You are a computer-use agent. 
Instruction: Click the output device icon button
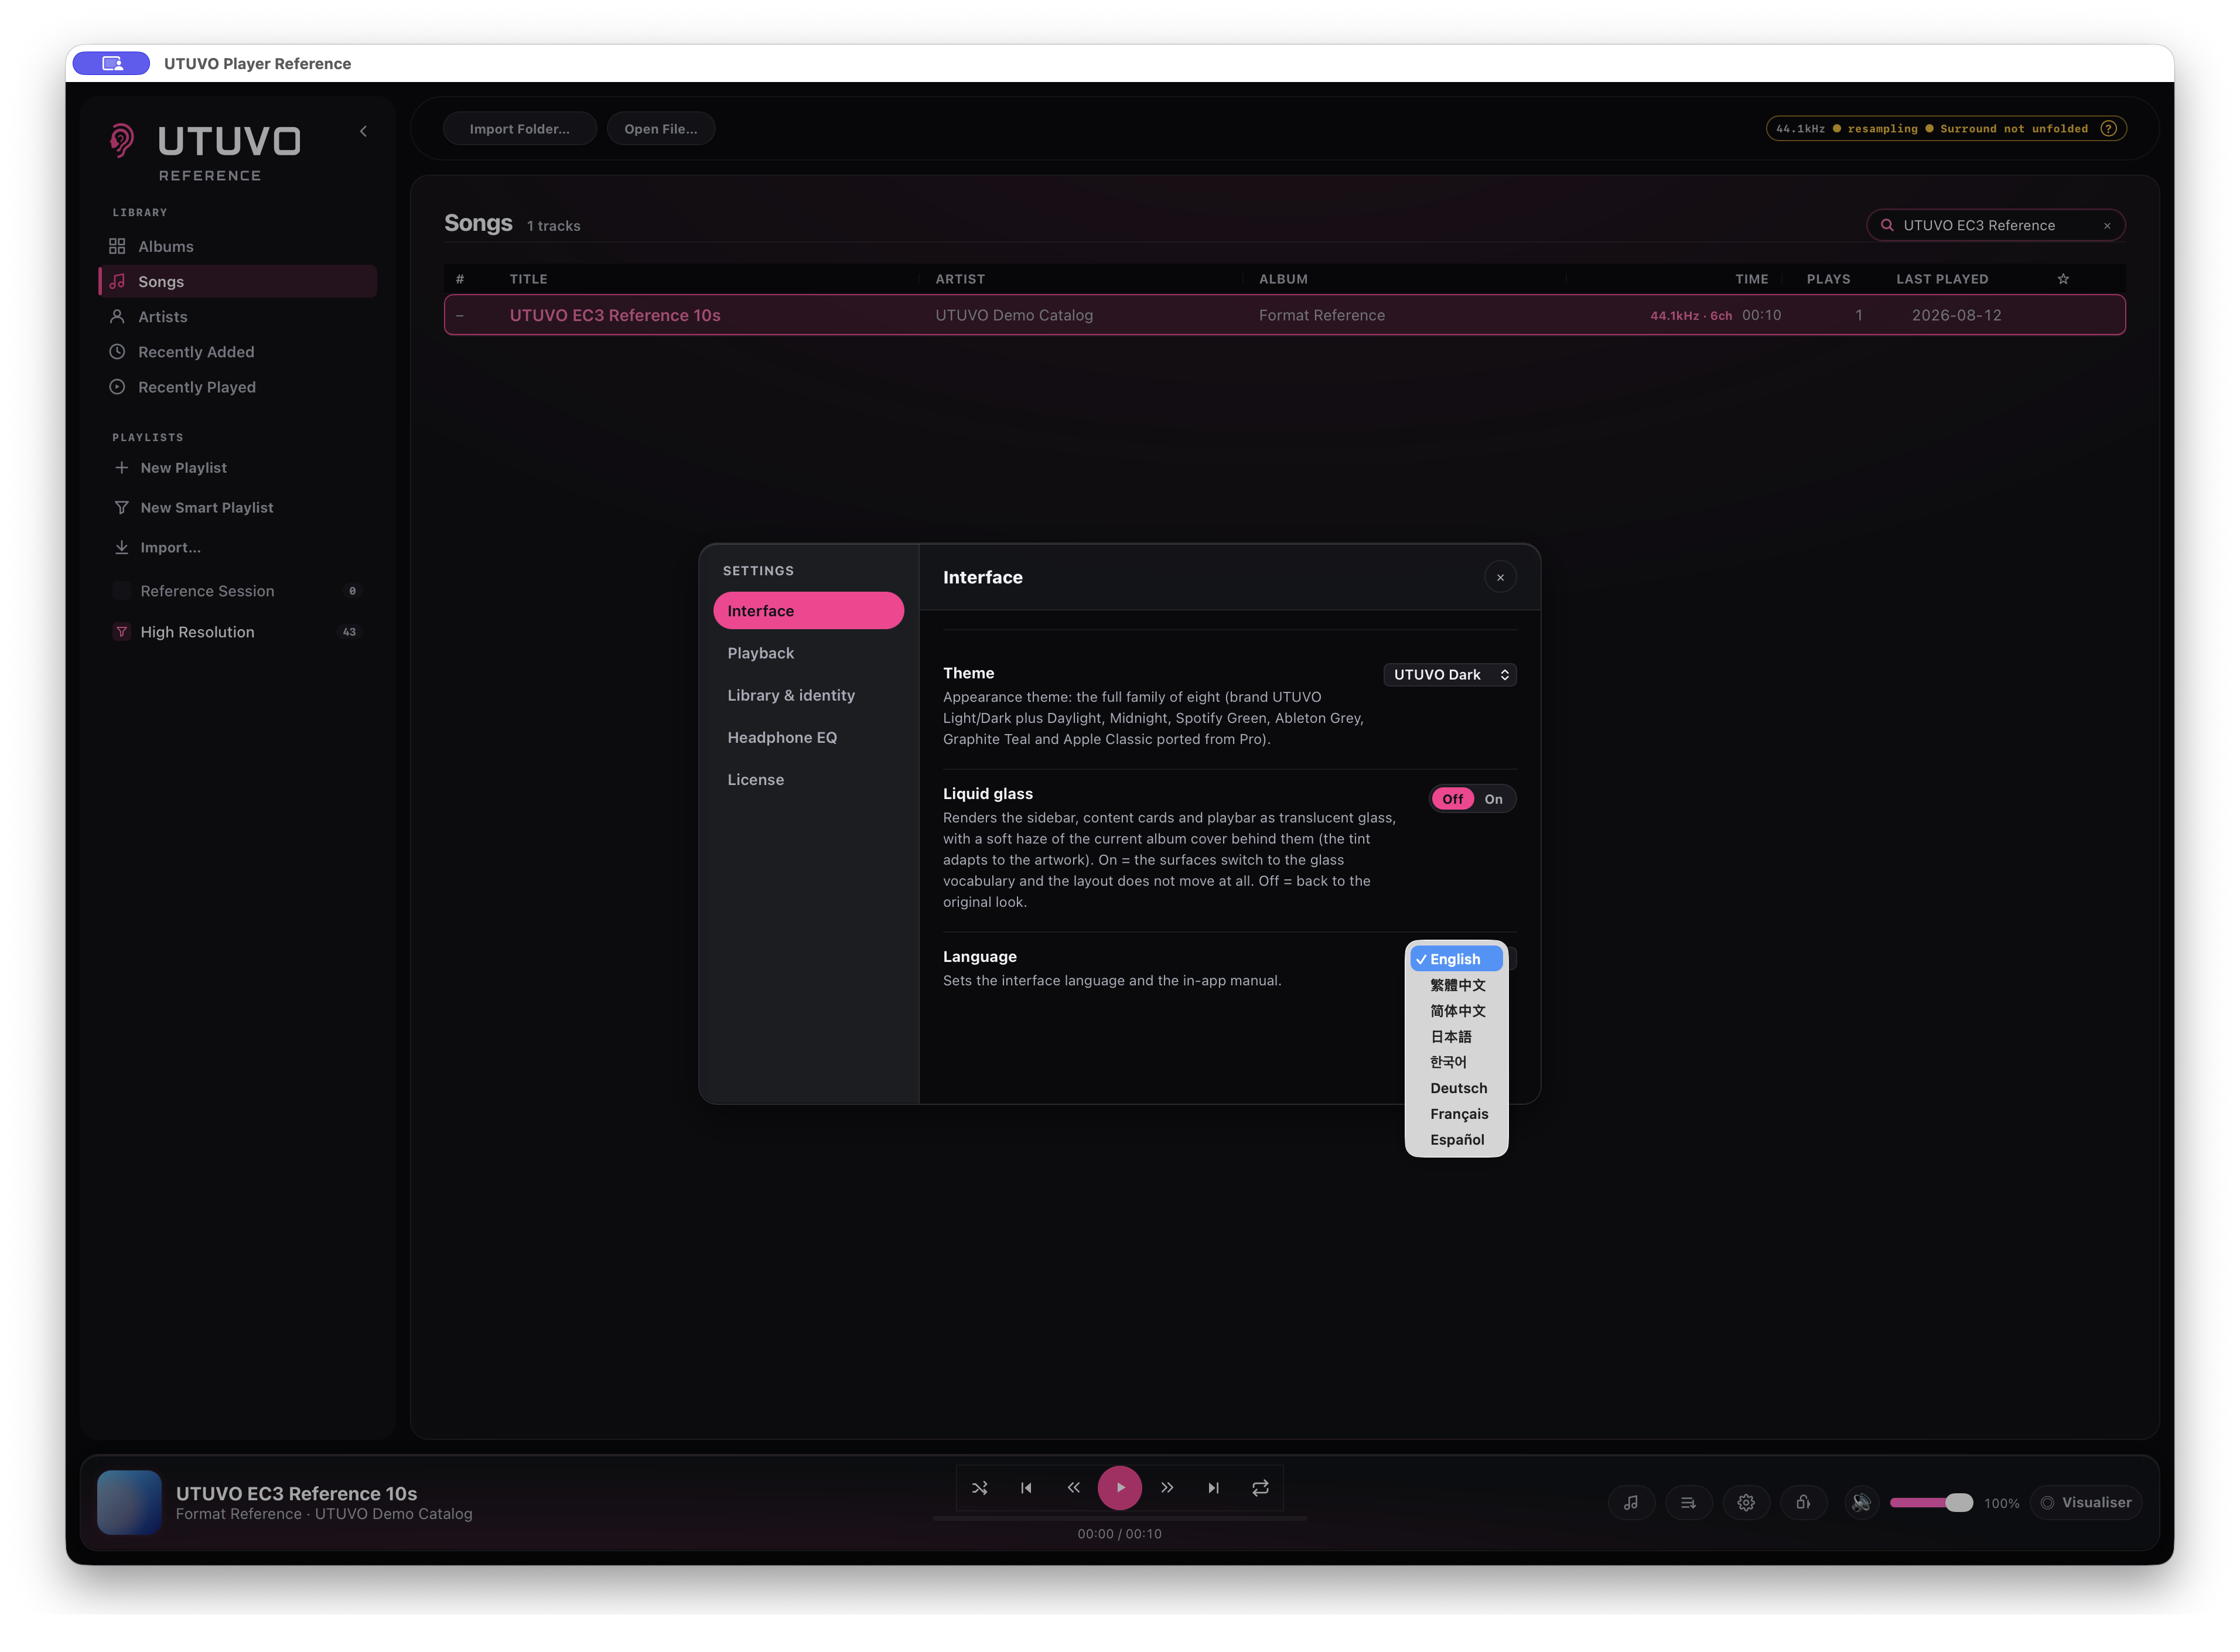point(1803,1503)
